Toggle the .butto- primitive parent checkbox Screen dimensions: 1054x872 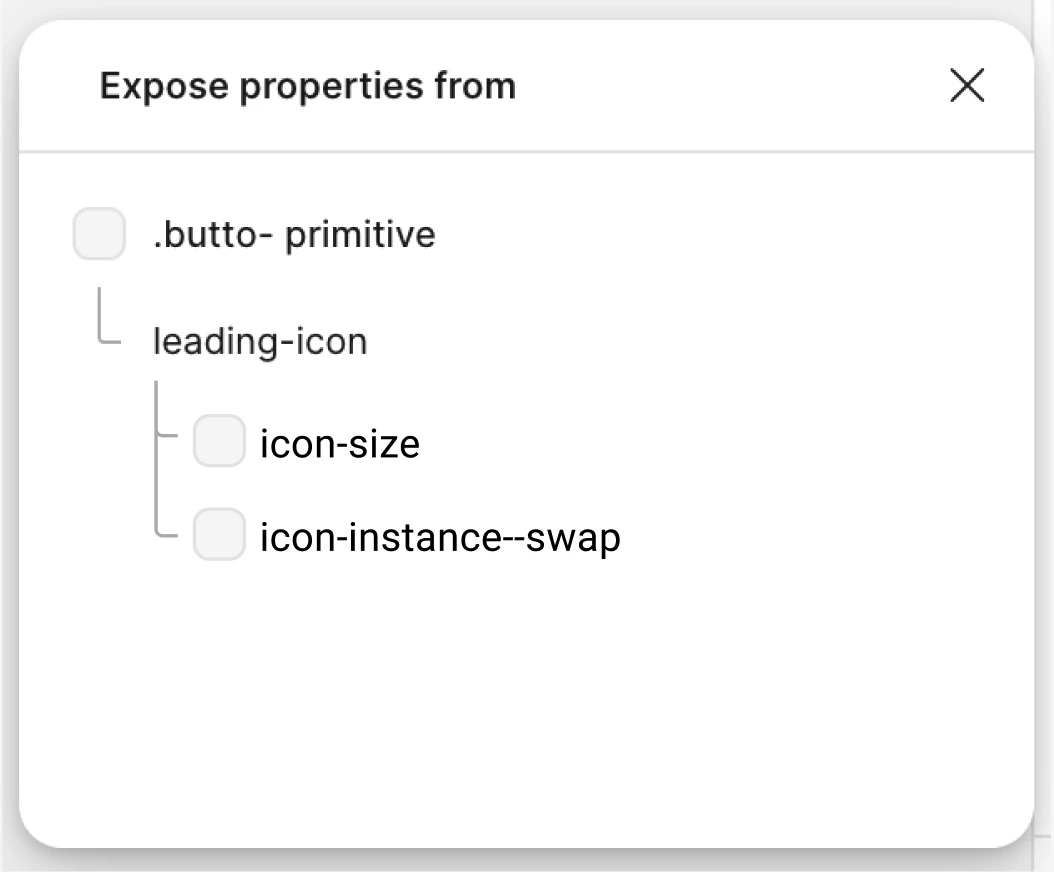click(98, 234)
